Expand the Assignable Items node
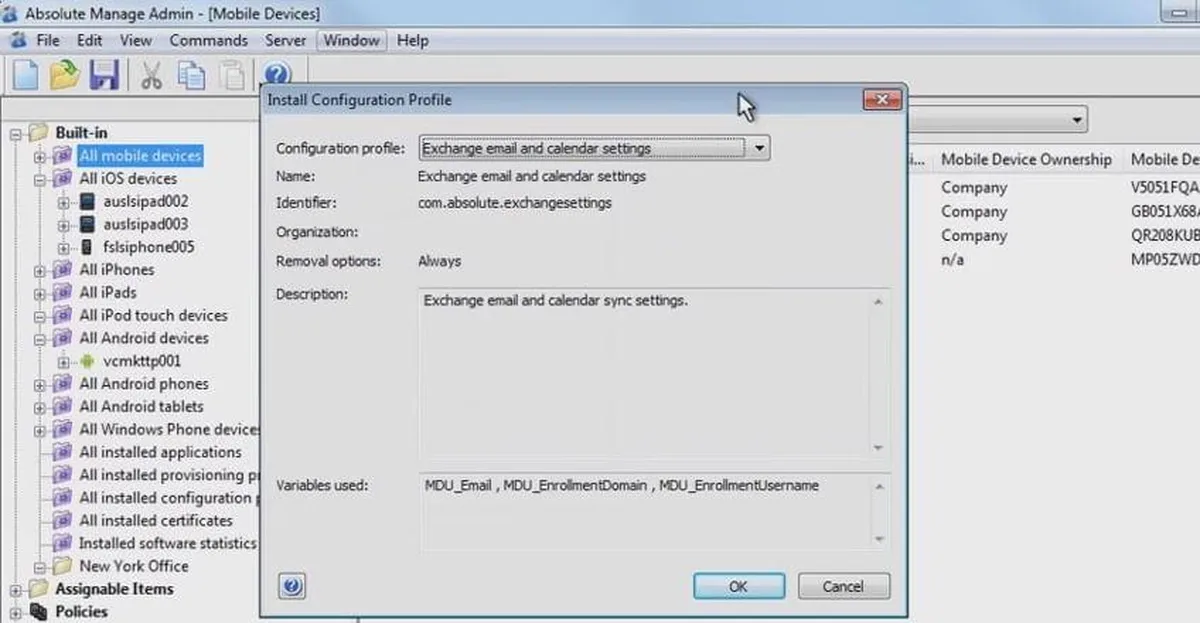This screenshot has height=623, width=1200. tap(15, 589)
